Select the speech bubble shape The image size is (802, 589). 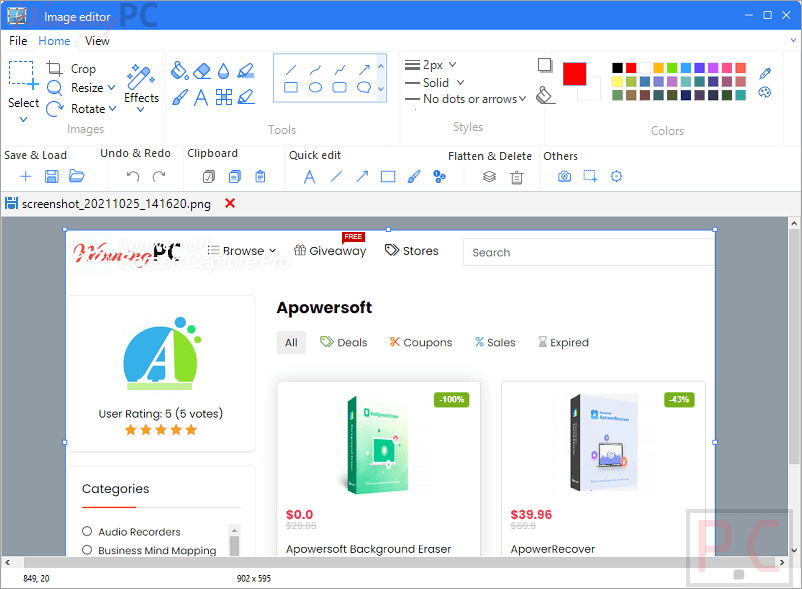pyautogui.click(x=364, y=87)
